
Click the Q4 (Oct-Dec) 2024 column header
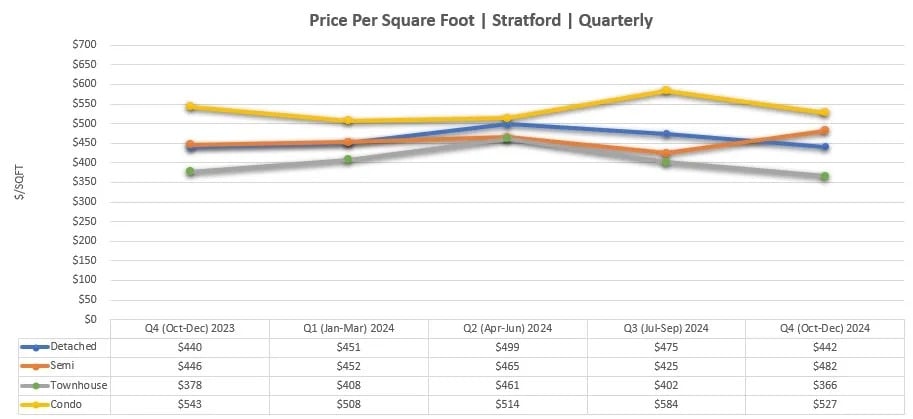[x=824, y=328]
